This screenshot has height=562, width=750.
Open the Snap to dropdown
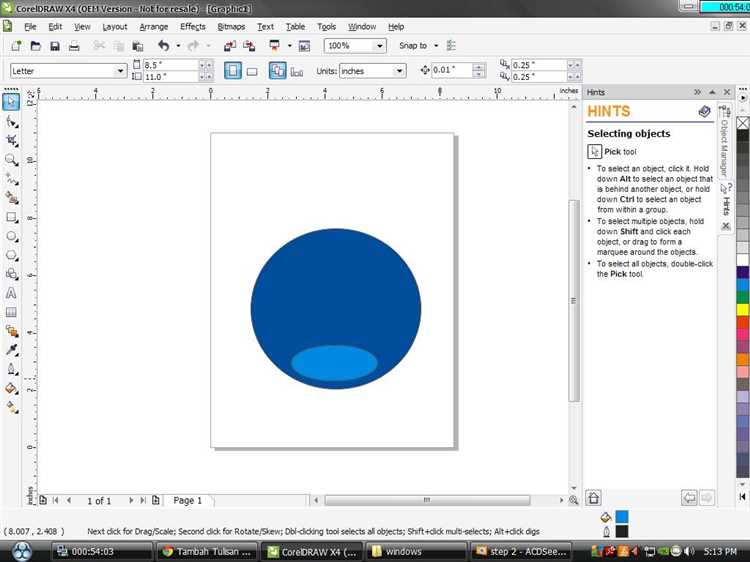coord(434,46)
